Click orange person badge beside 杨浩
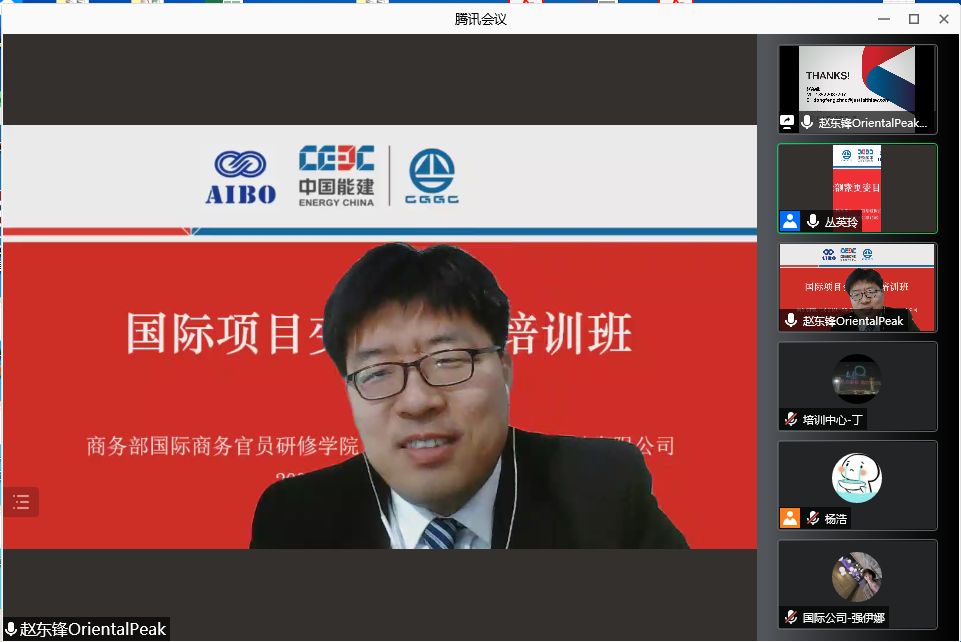This screenshot has width=961, height=642. click(x=790, y=519)
